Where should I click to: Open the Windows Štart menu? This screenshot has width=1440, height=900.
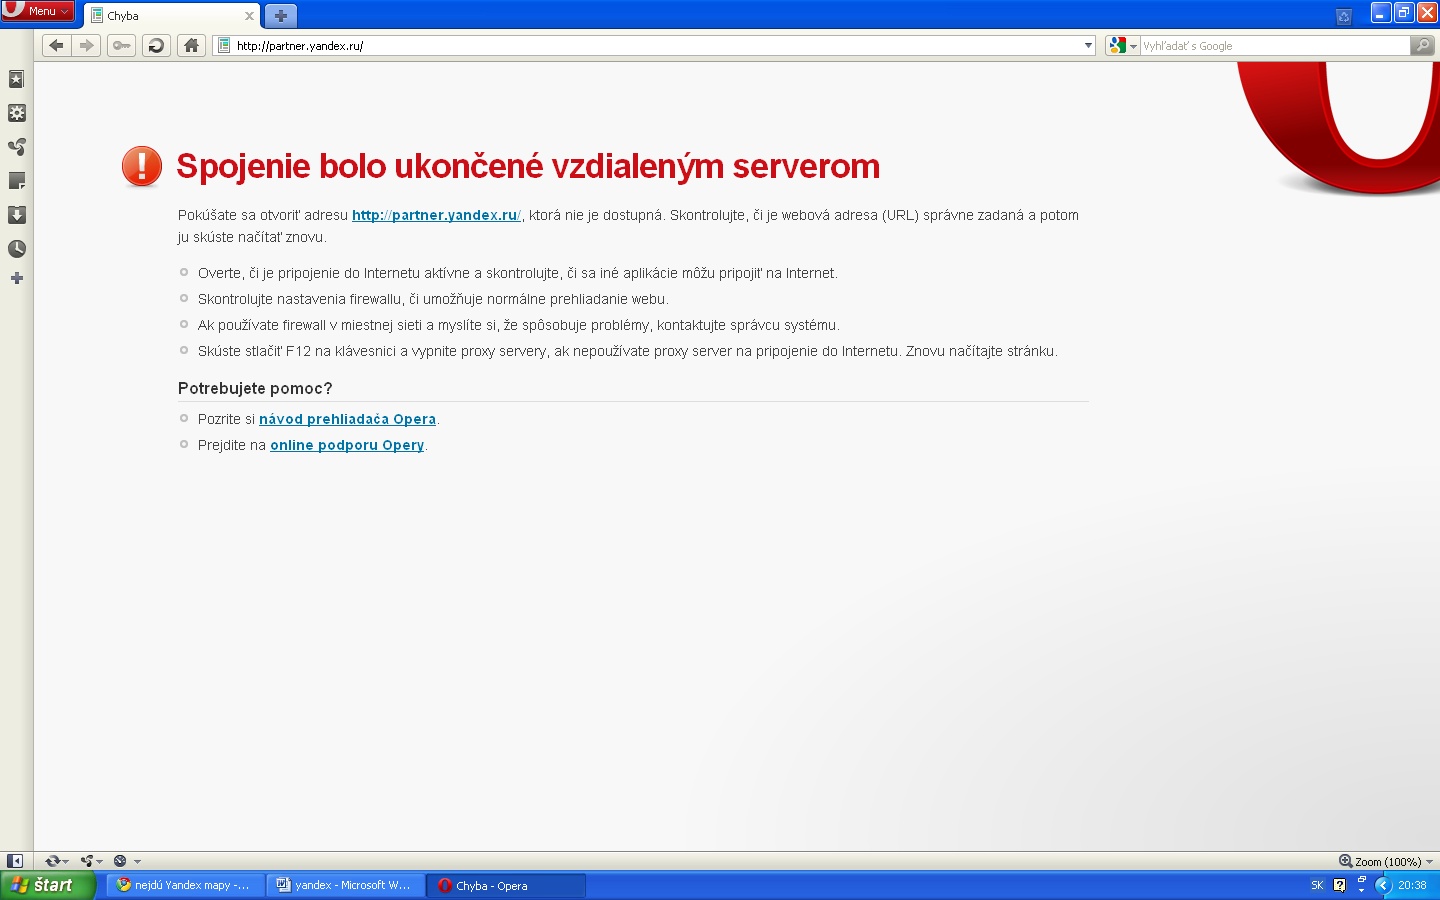[x=47, y=885]
